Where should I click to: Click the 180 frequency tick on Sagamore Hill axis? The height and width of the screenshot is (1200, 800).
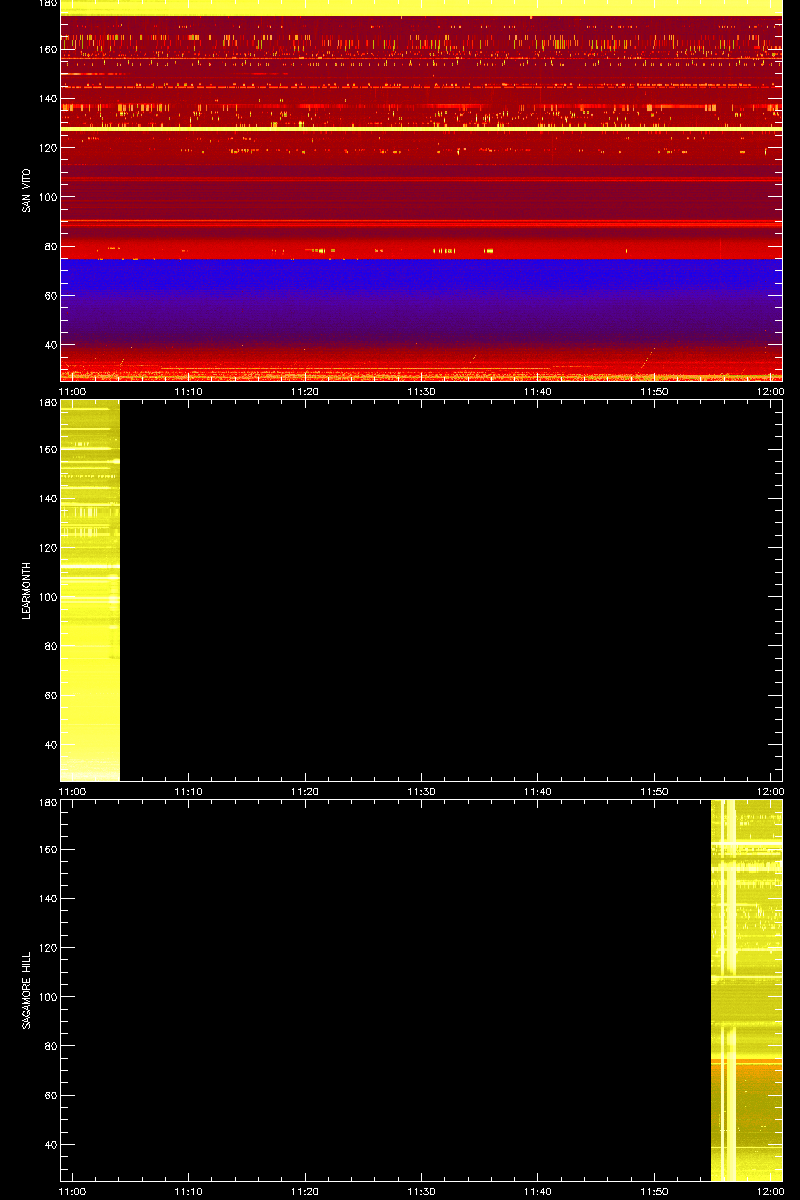(x=47, y=804)
